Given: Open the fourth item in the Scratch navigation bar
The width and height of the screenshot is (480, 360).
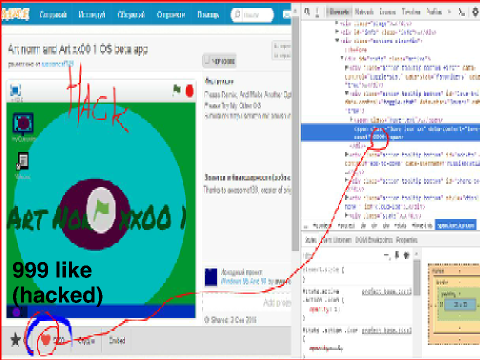Looking at the screenshot, I should coord(171,15).
